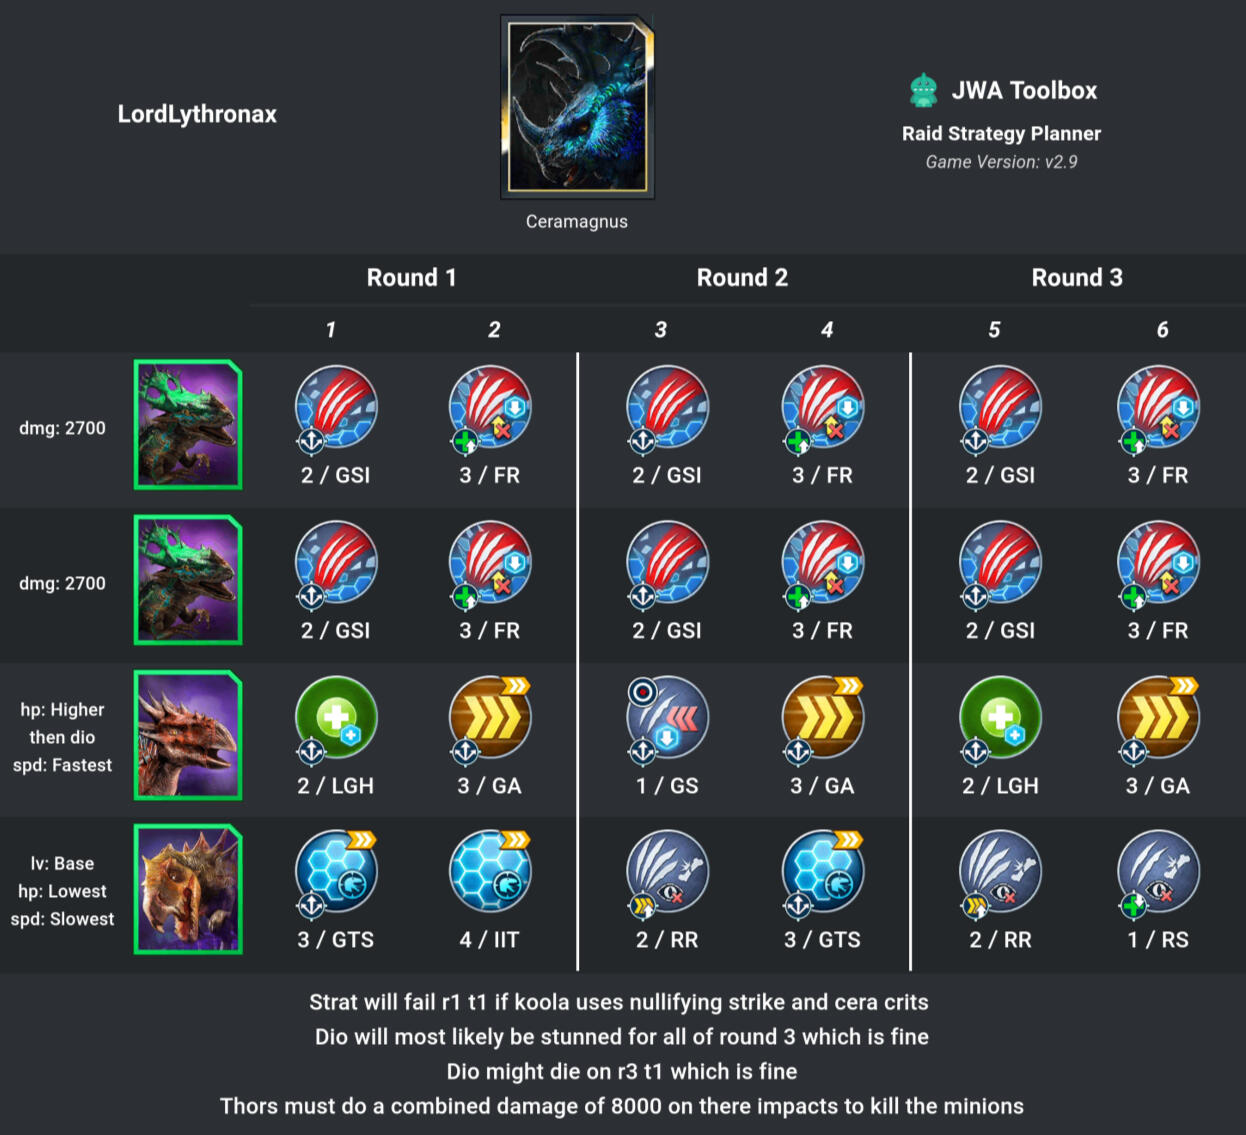Screen dimensions: 1246x1135
Task: Click the Round 2 header
Action: pos(742,278)
